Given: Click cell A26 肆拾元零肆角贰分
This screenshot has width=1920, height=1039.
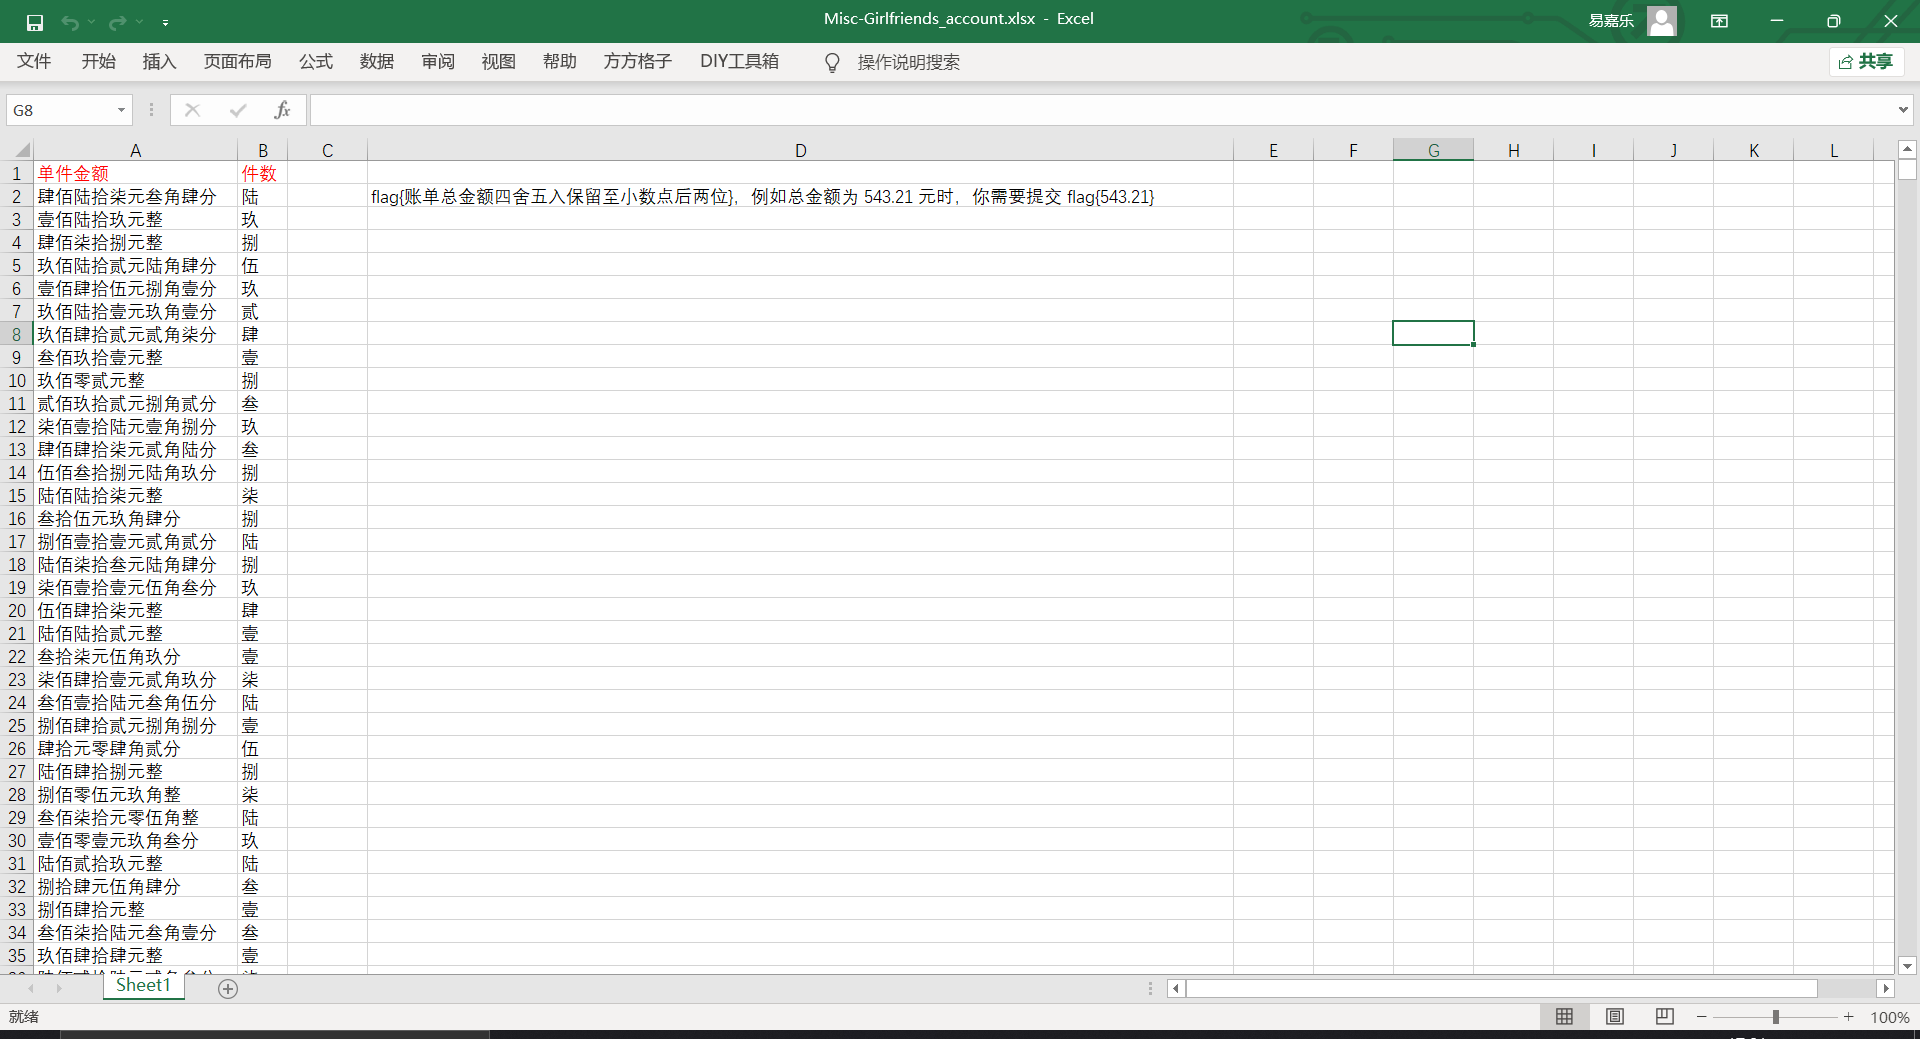Looking at the screenshot, I should click(135, 748).
